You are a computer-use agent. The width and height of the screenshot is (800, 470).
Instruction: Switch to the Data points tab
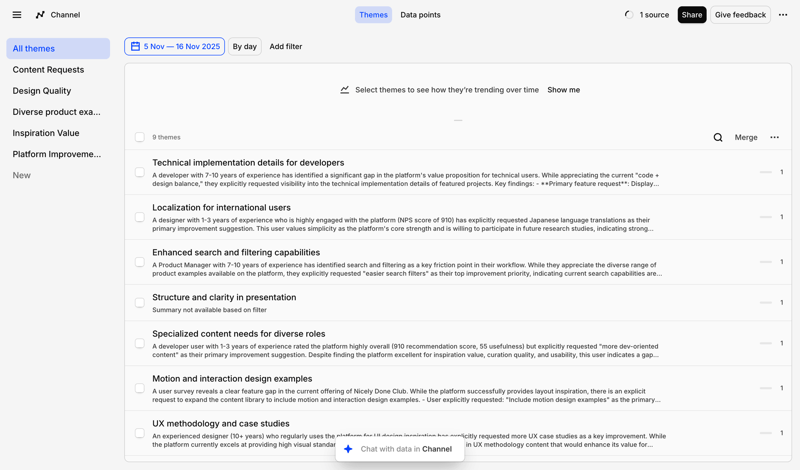[x=420, y=15]
